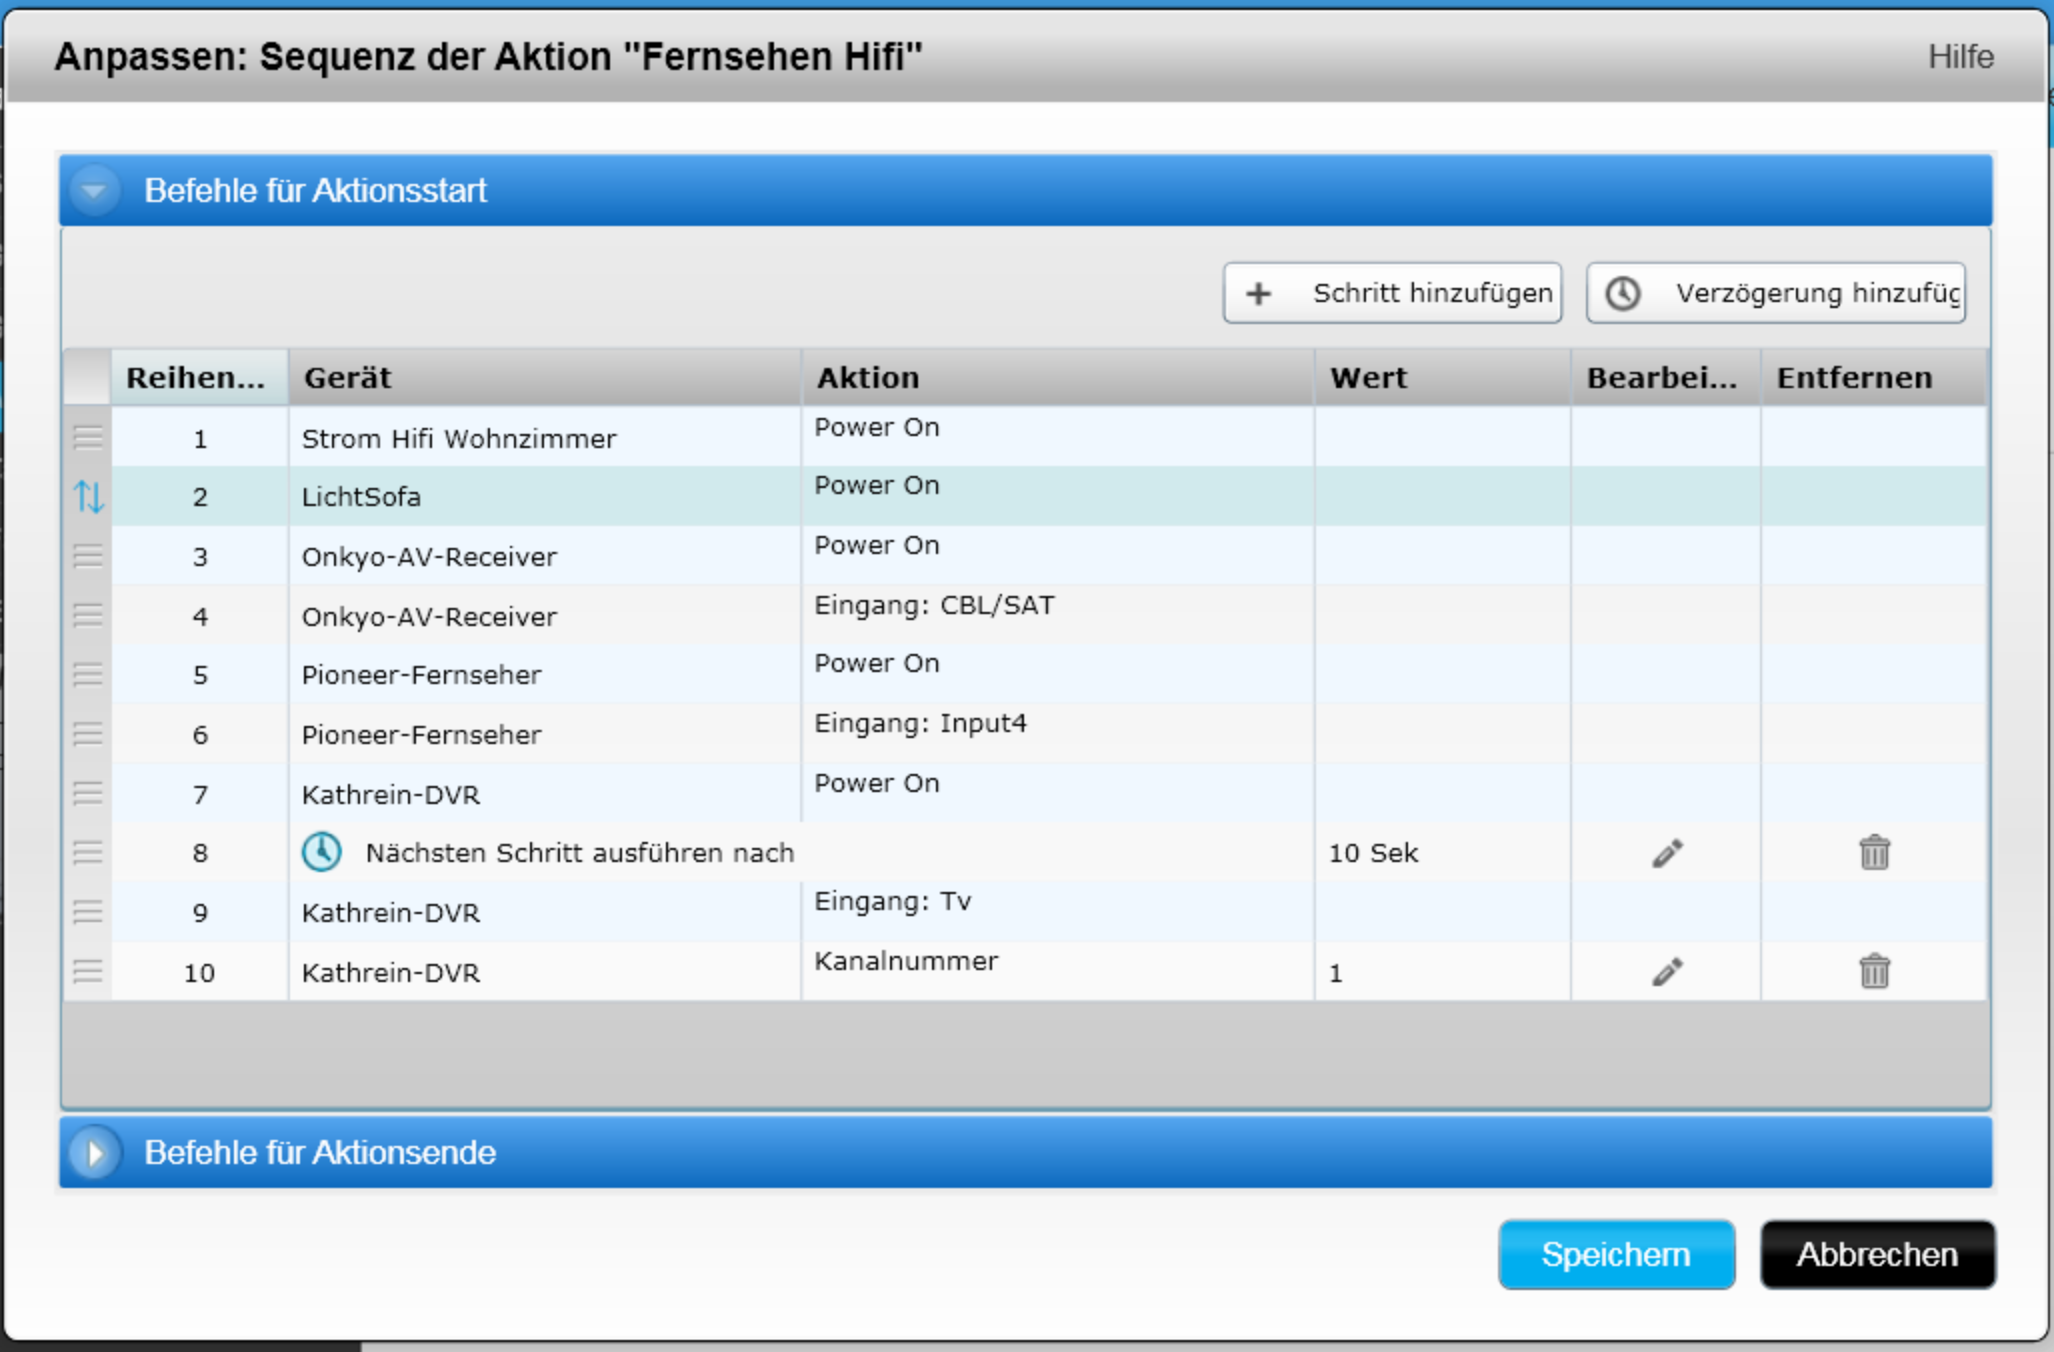Open the Hilfe link
The height and width of the screenshot is (1352, 2054).
click(1960, 57)
